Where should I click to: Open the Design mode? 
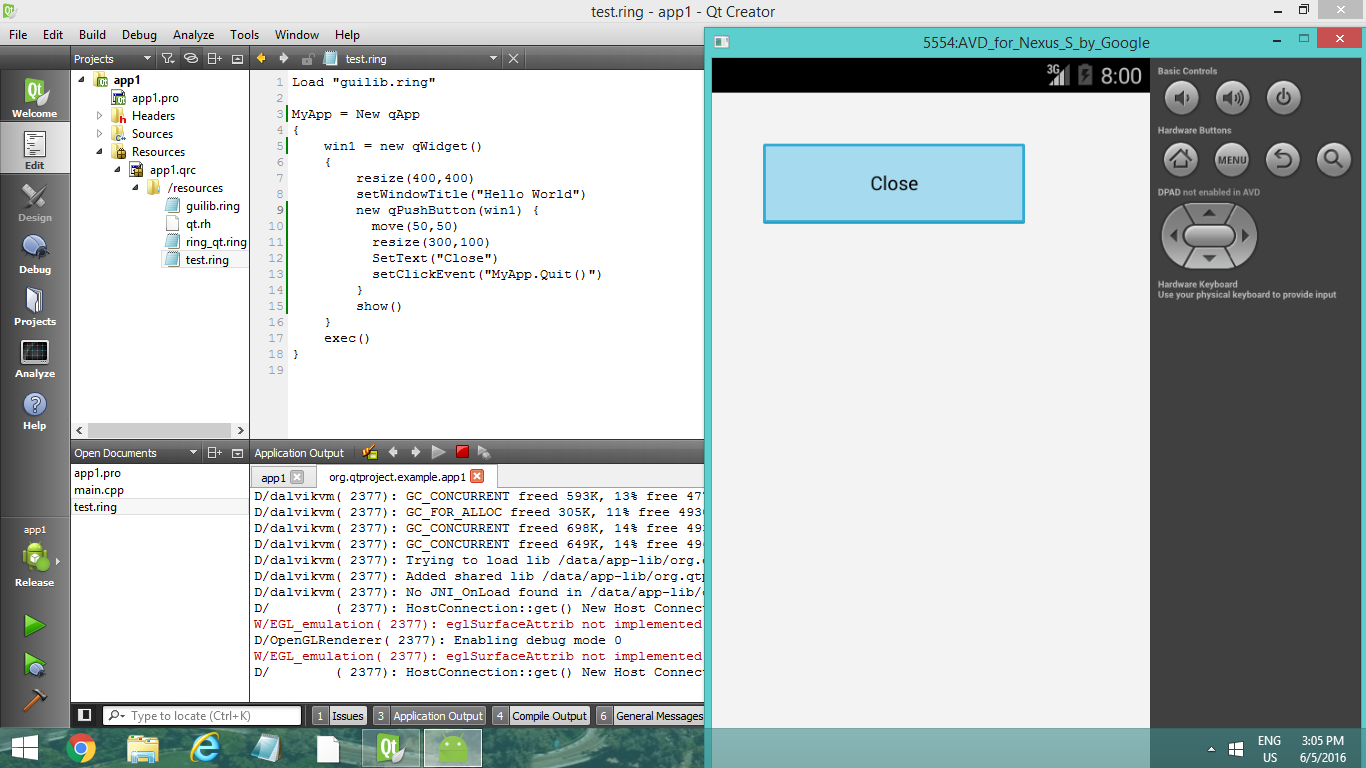click(x=35, y=202)
